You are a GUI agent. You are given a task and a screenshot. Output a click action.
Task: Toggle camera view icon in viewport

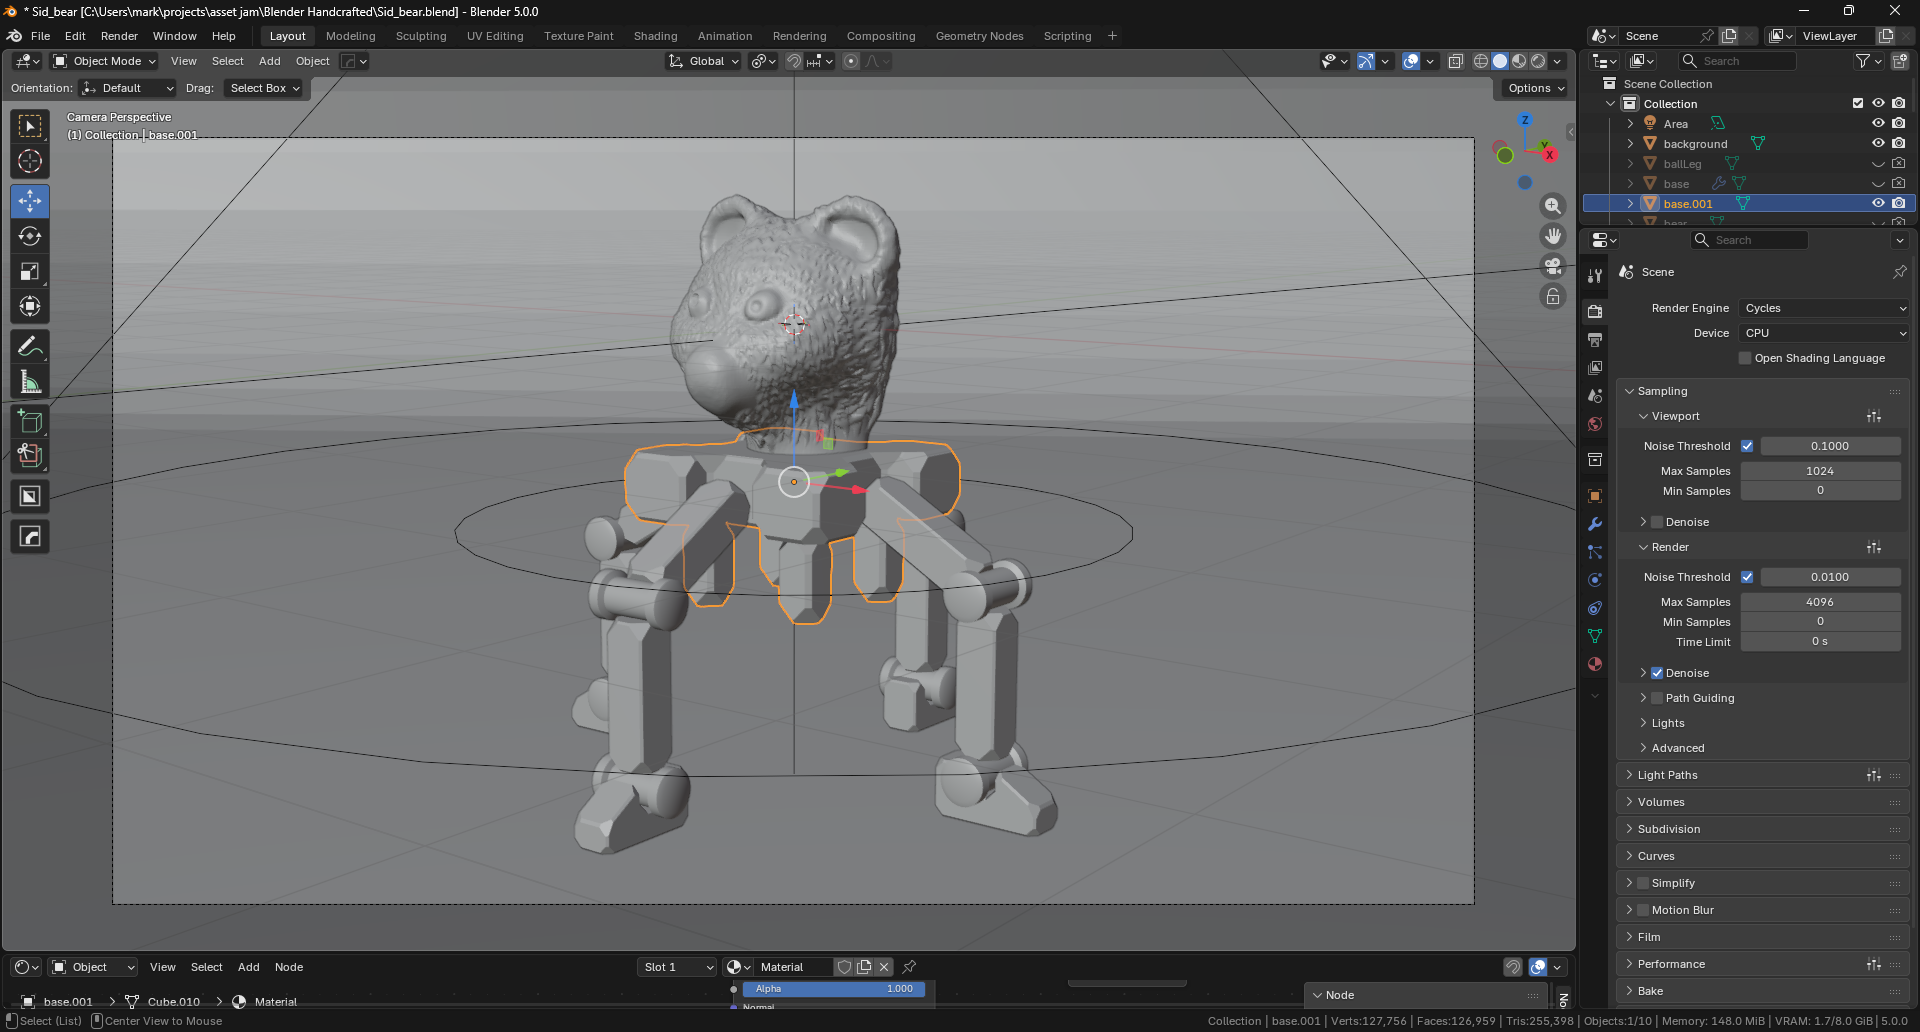click(x=1552, y=266)
